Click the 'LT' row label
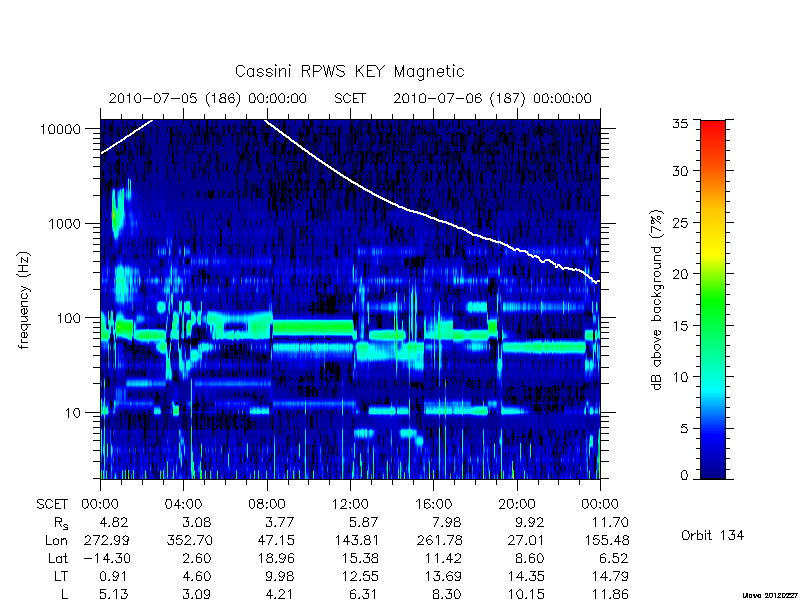 [x=61, y=576]
